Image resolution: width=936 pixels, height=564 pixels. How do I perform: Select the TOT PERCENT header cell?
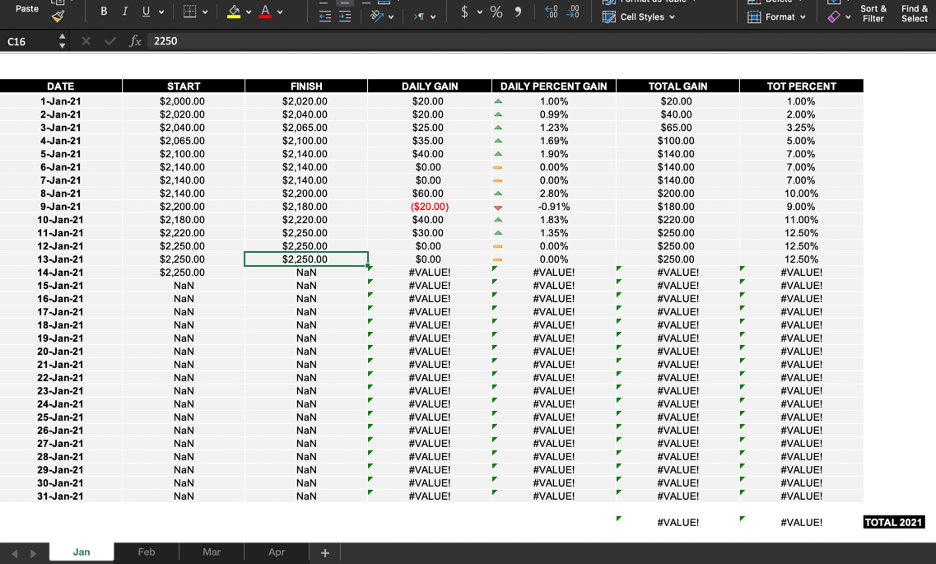coord(801,86)
